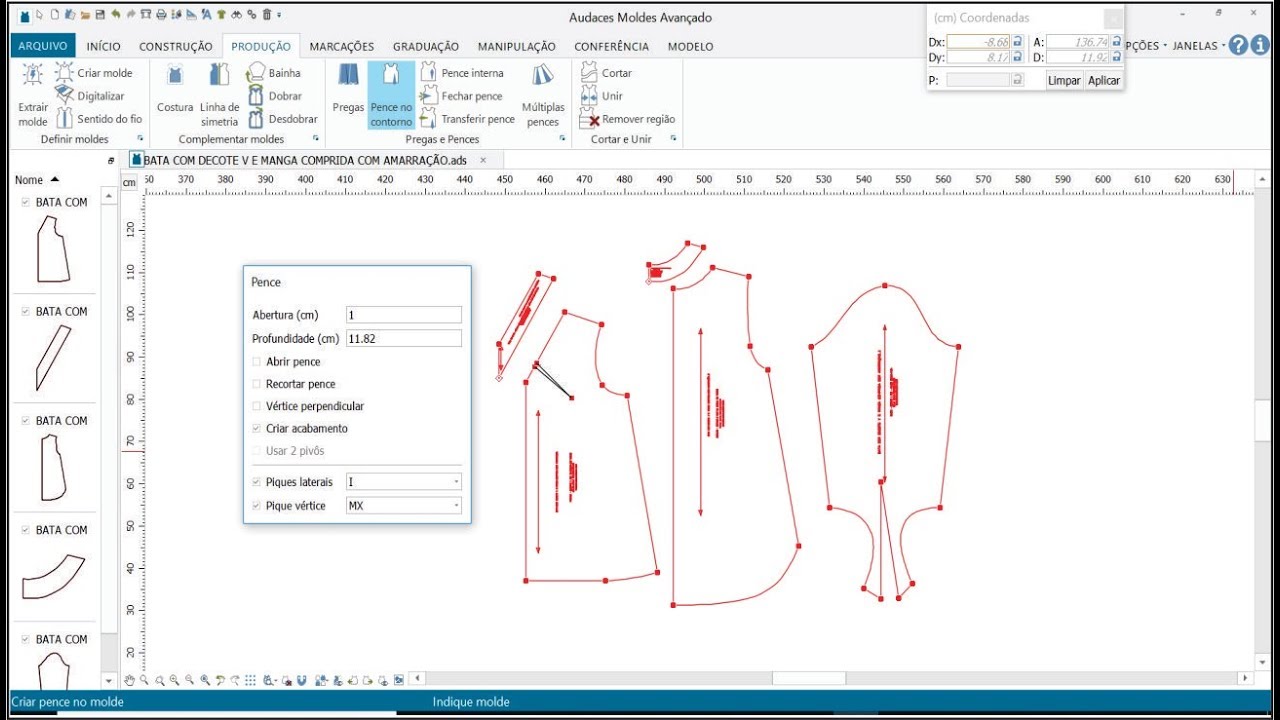
Task: Click the Criar molde tool
Action: 93,73
